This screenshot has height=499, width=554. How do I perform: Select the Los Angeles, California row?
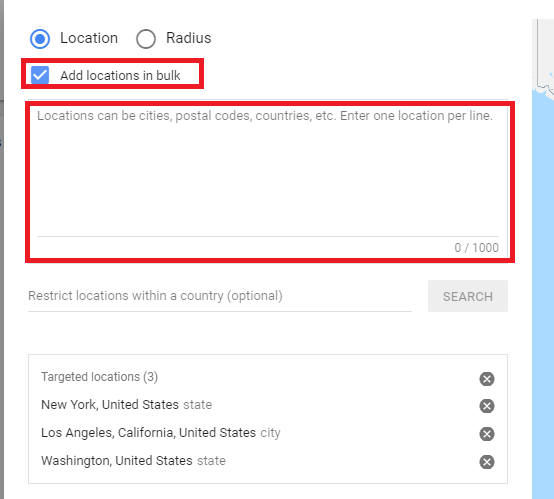click(x=268, y=433)
